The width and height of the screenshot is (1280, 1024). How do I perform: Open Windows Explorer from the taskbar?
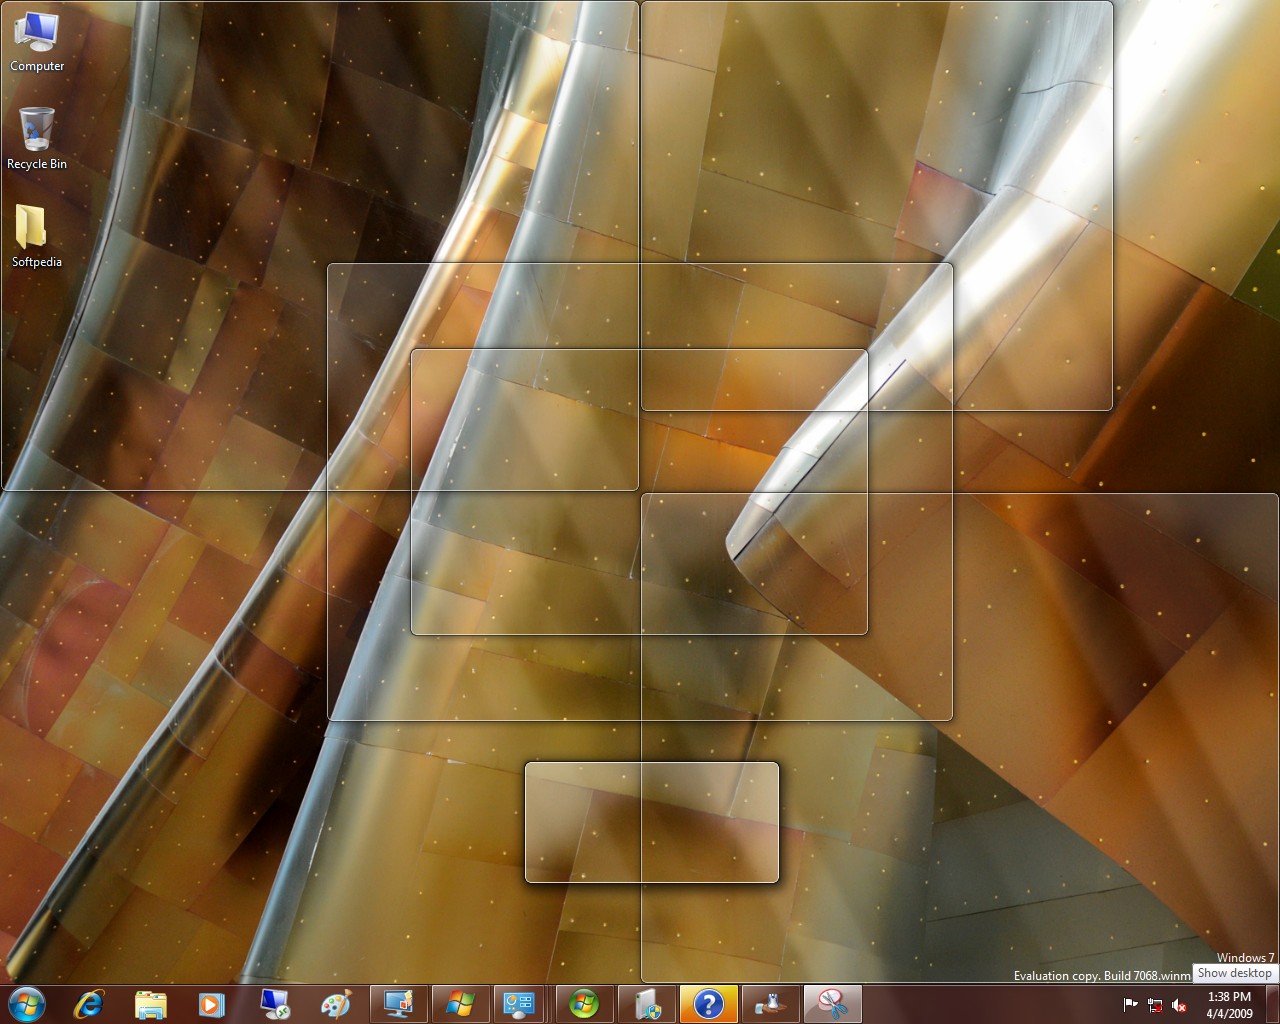tap(150, 1004)
